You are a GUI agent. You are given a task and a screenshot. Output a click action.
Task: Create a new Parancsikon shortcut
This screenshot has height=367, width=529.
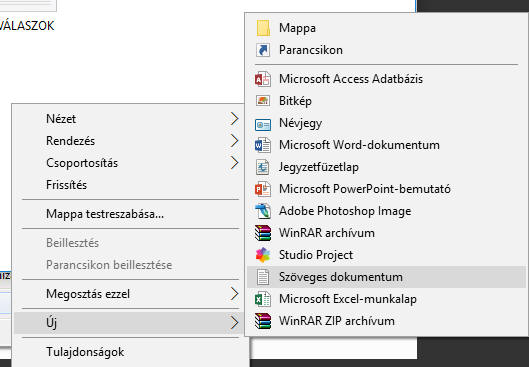point(386,50)
